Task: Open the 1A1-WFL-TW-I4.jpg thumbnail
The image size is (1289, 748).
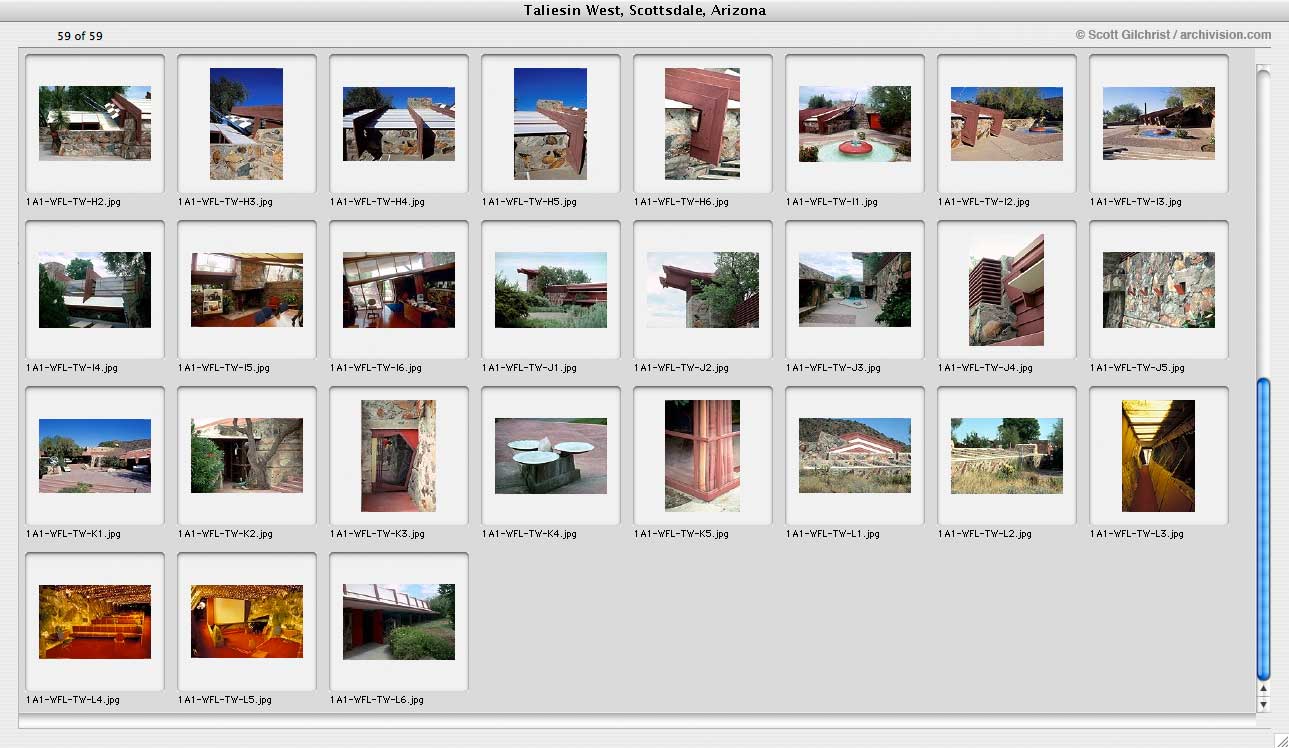Action: point(95,290)
